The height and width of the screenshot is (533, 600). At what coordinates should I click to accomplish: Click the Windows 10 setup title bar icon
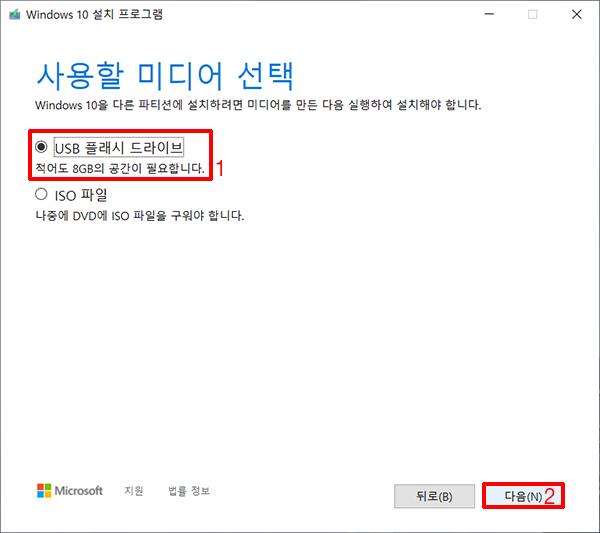click(x=15, y=15)
